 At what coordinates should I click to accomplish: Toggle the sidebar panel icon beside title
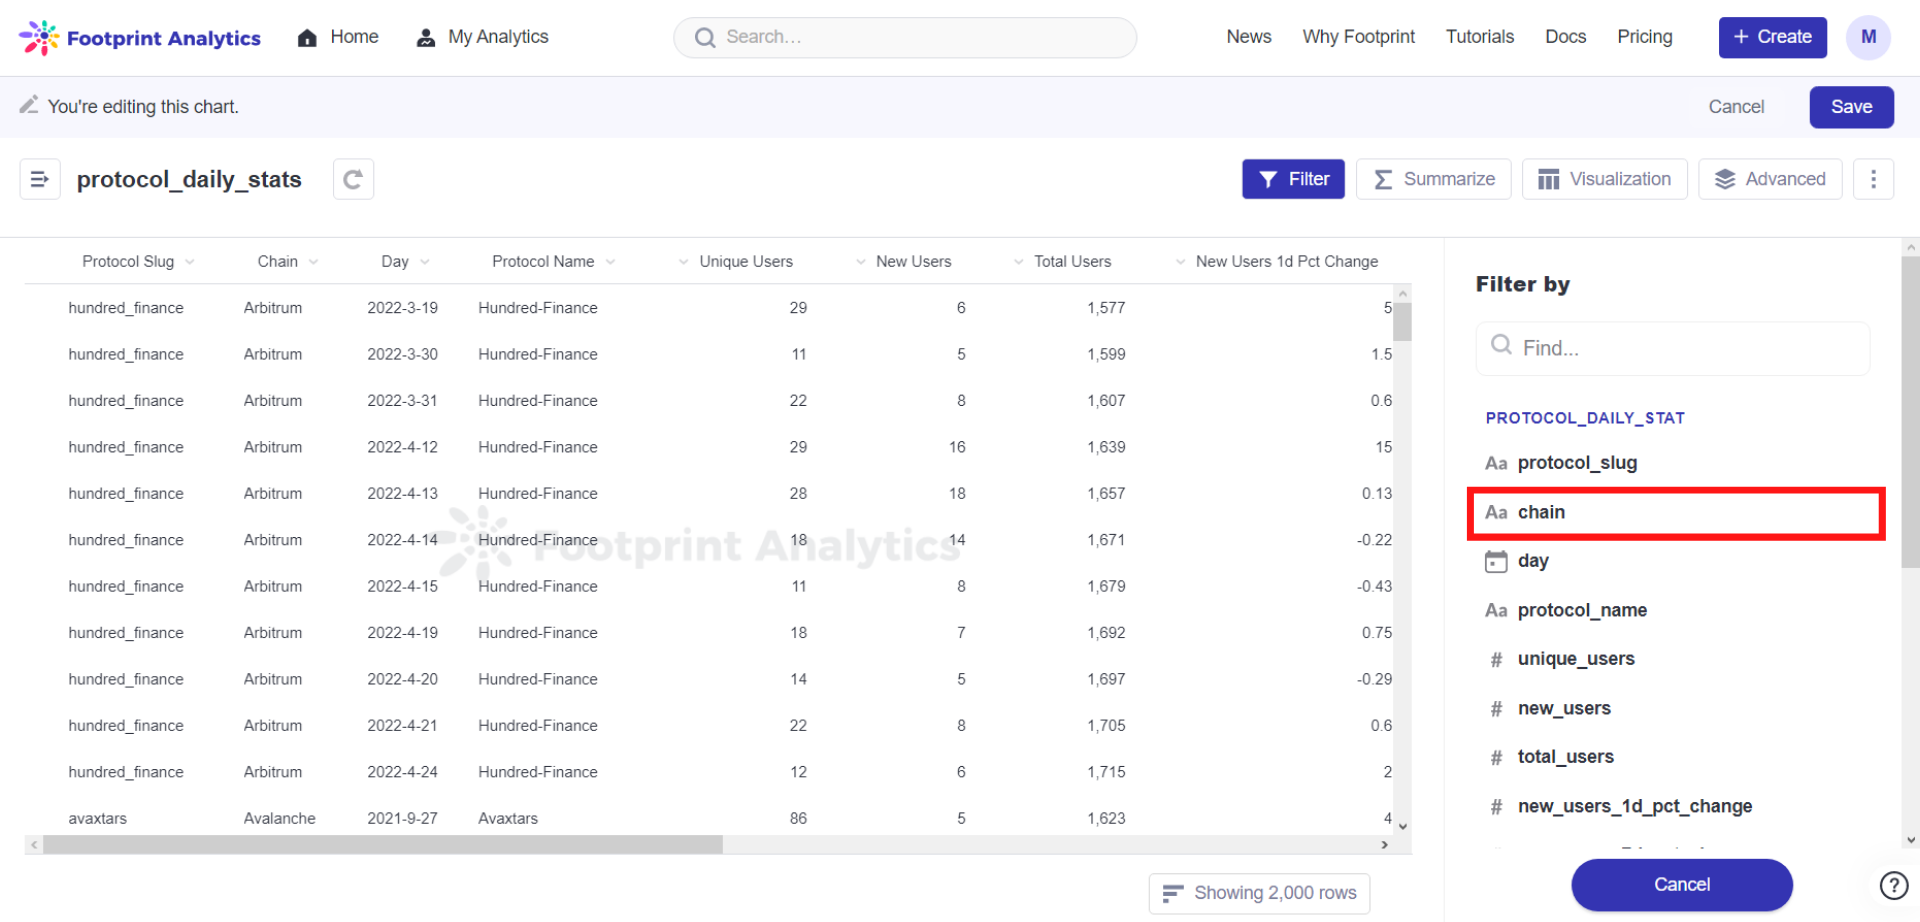click(x=40, y=179)
